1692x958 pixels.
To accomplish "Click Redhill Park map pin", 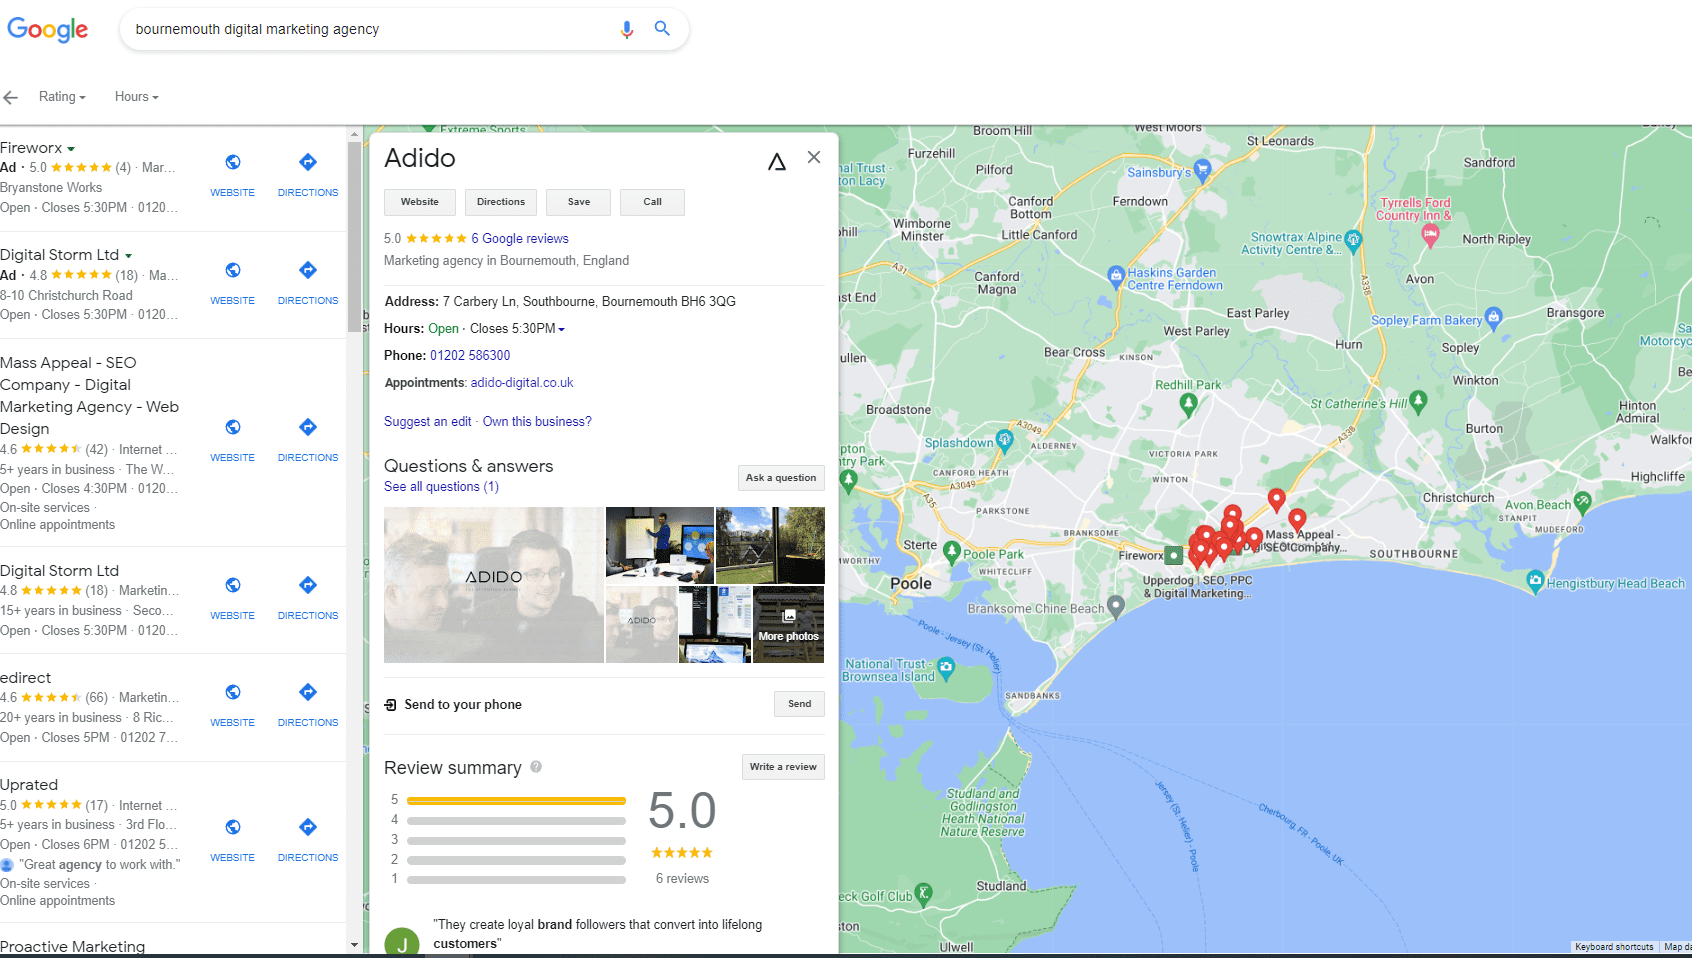I will point(1188,404).
